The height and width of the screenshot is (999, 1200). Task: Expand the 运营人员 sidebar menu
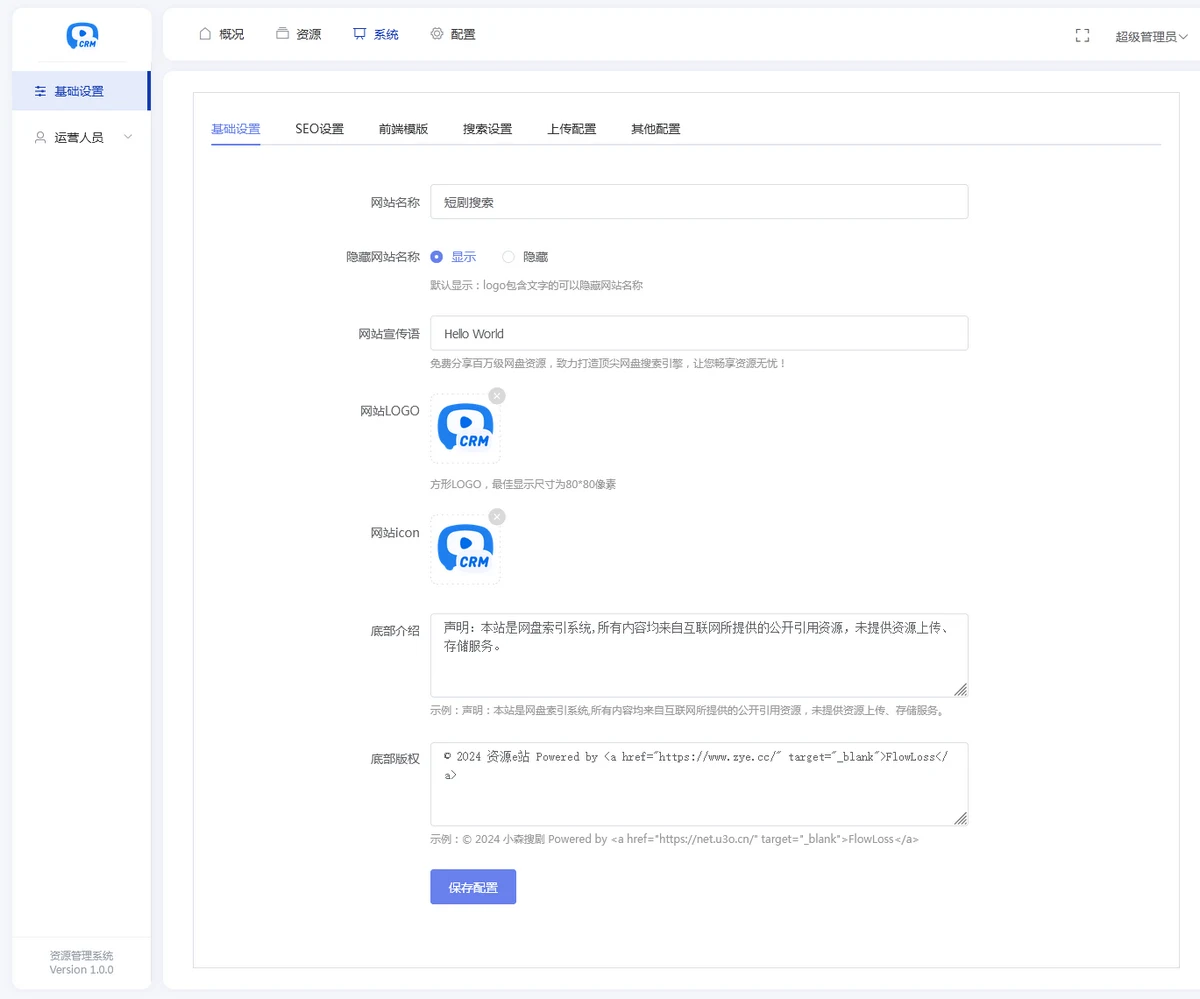[x=82, y=137]
